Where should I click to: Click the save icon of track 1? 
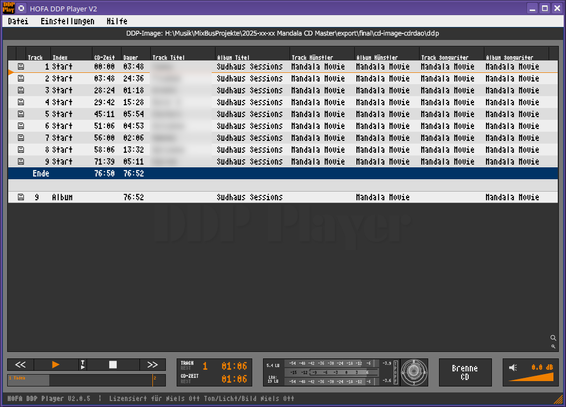[21, 66]
